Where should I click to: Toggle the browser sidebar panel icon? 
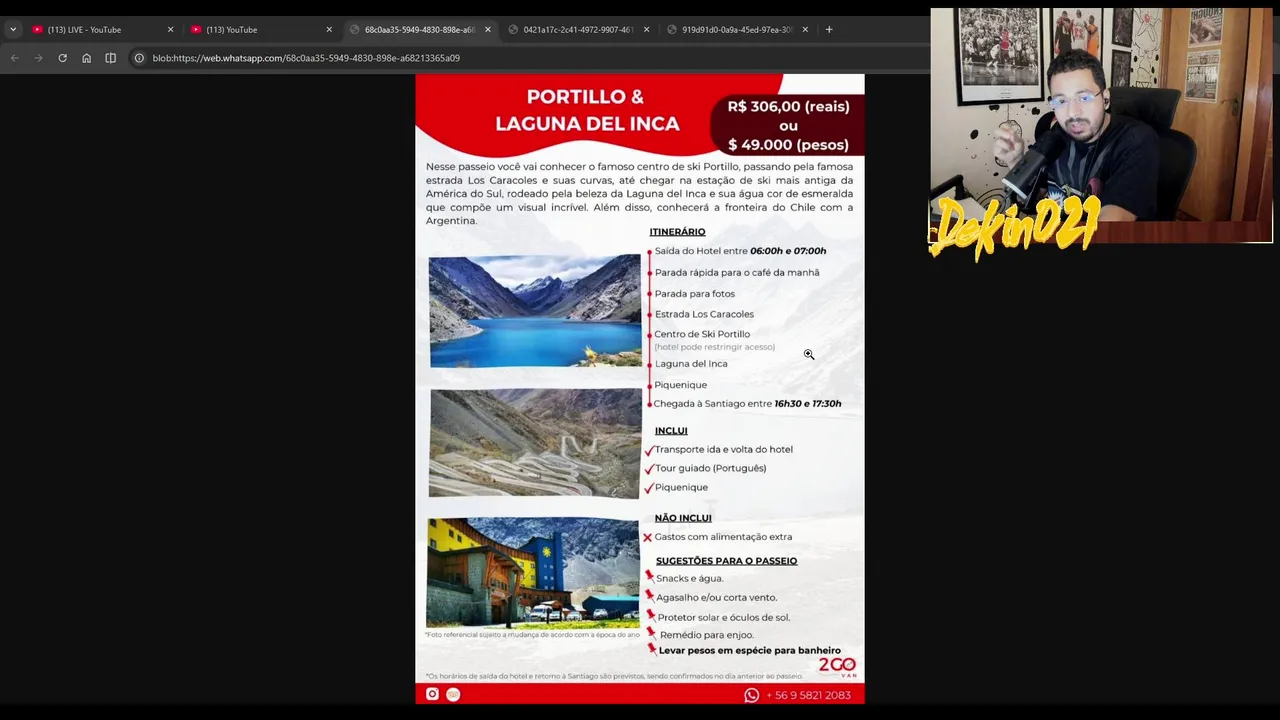pos(110,58)
